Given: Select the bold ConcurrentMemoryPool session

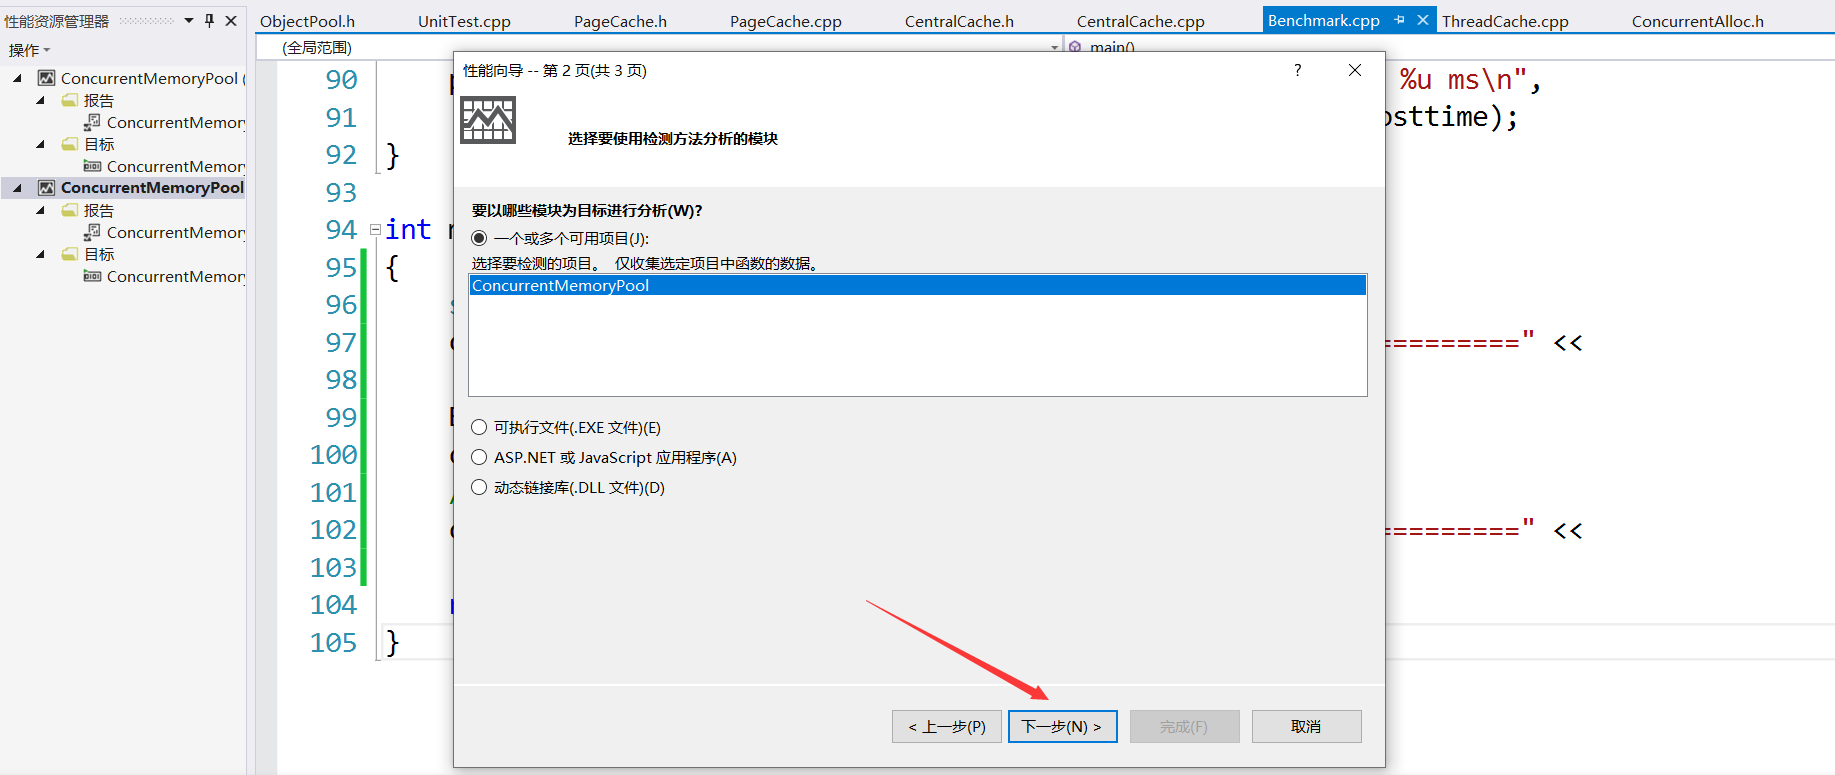Looking at the screenshot, I should click(152, 188).
